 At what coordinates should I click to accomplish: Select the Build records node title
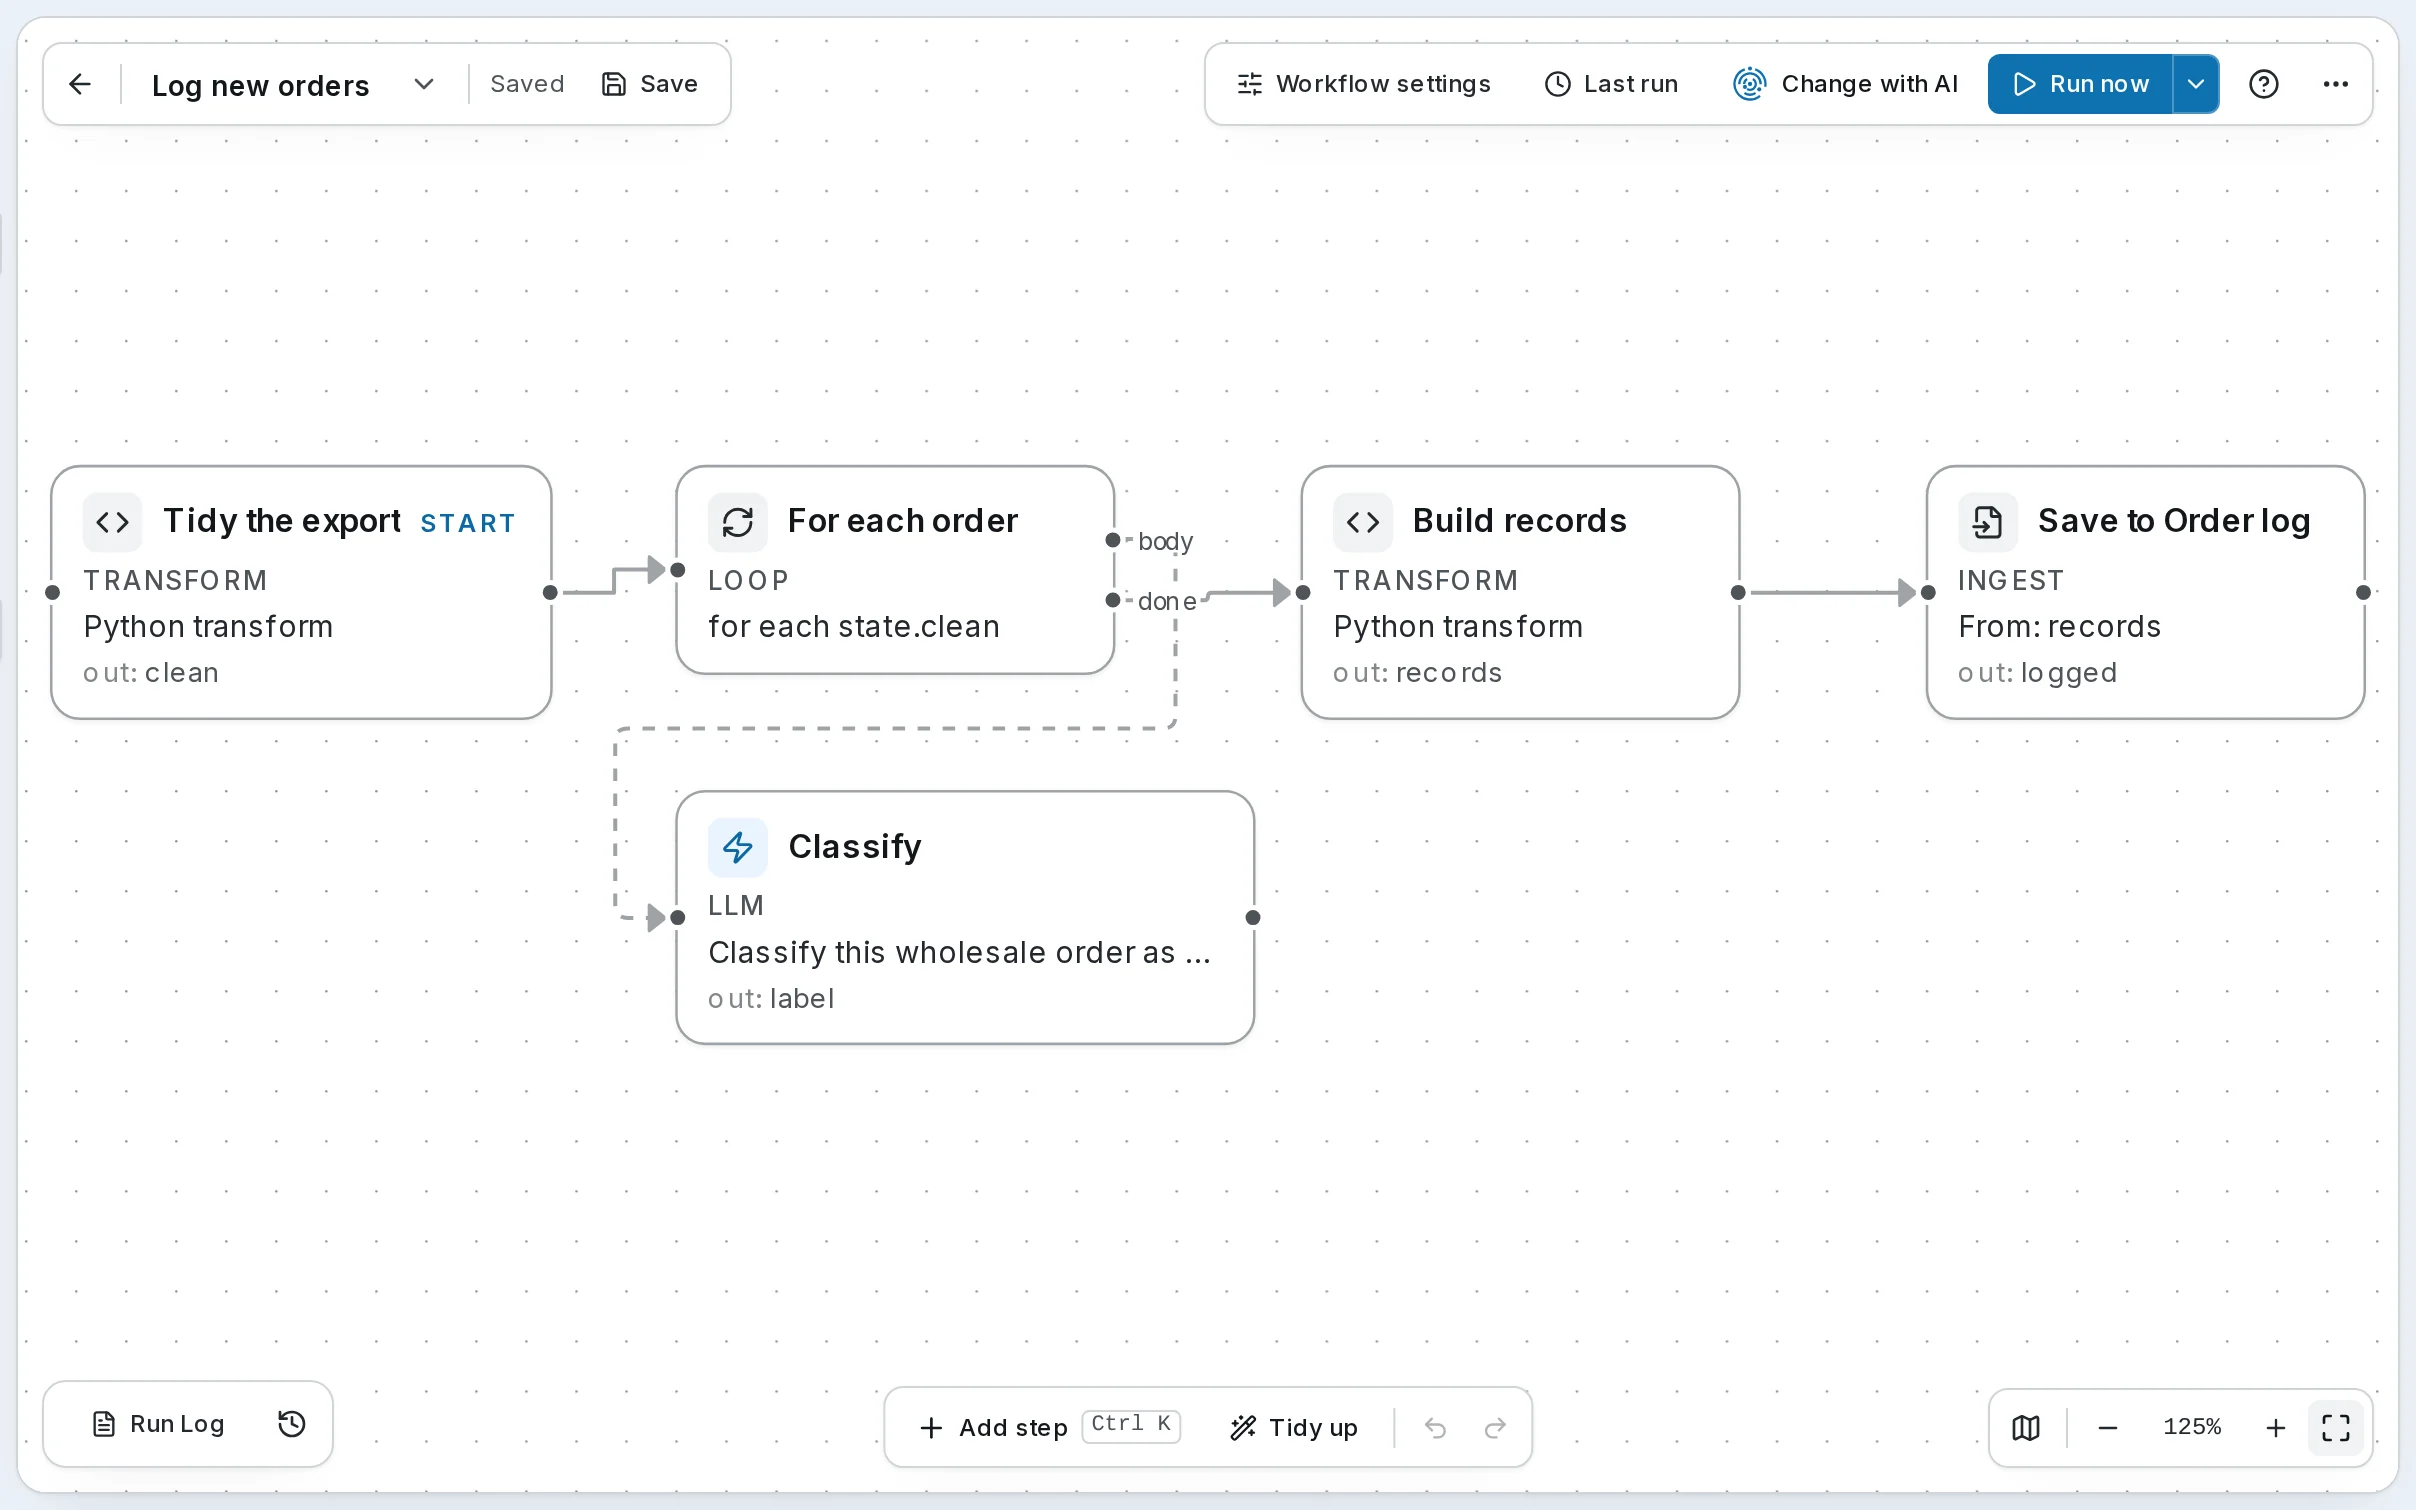coord(1519,521)
